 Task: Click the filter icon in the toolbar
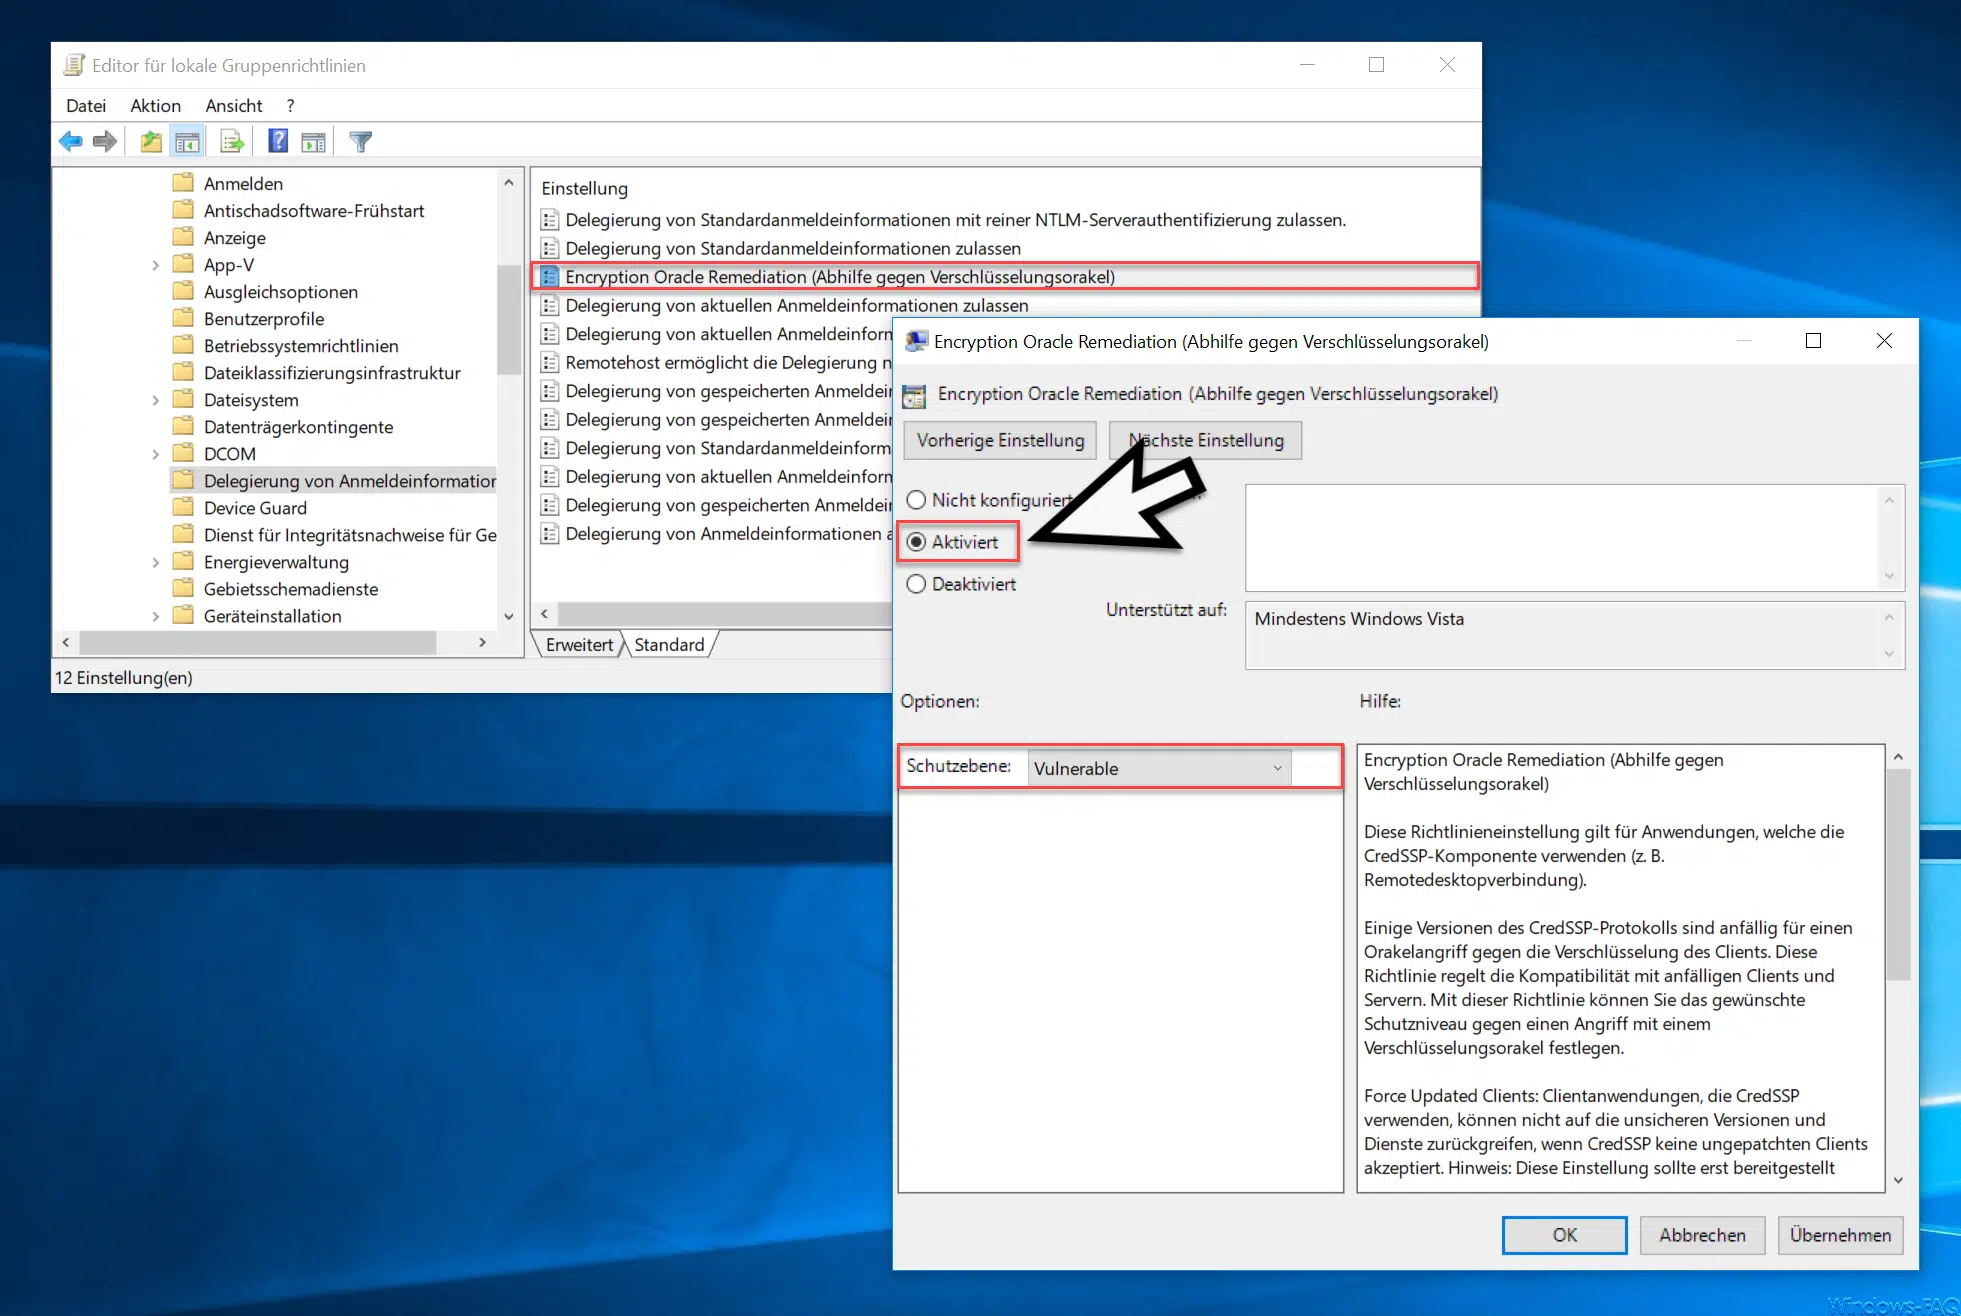click(x=359, y=141)
